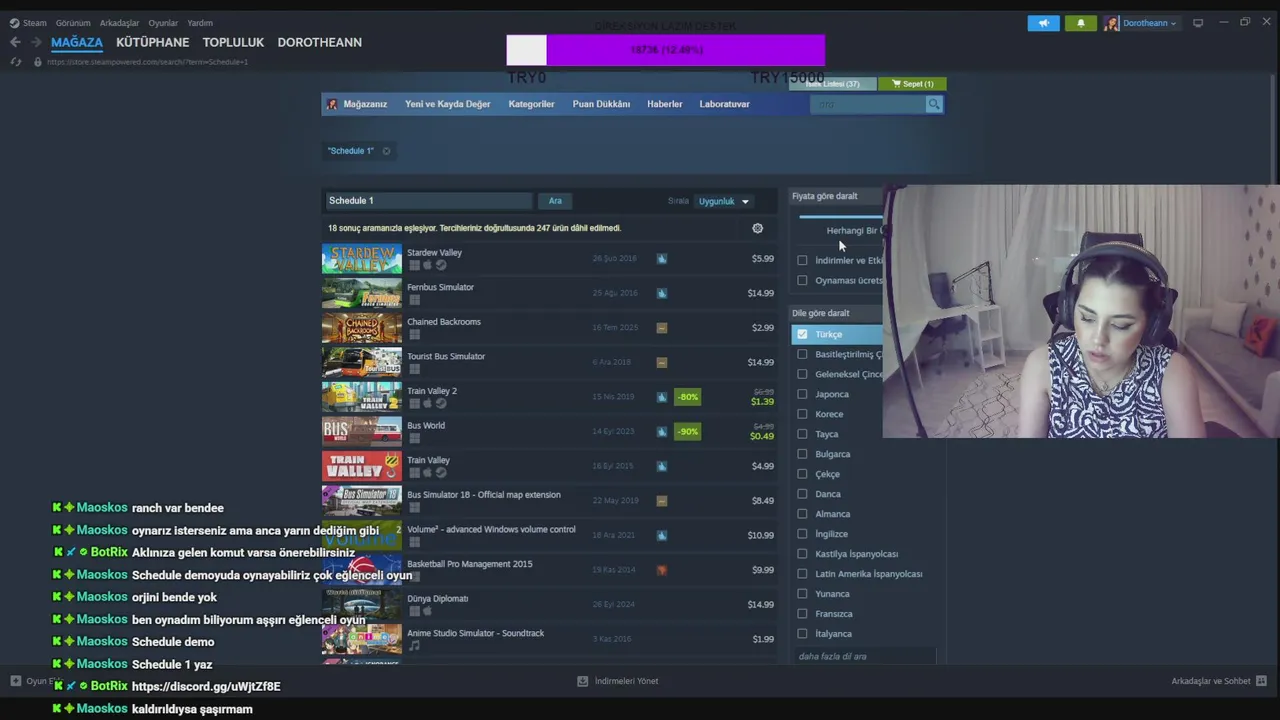Click Anime Studio Simulator music note icon
Viewport: 1280px width, 720px height.
[414, 646]
